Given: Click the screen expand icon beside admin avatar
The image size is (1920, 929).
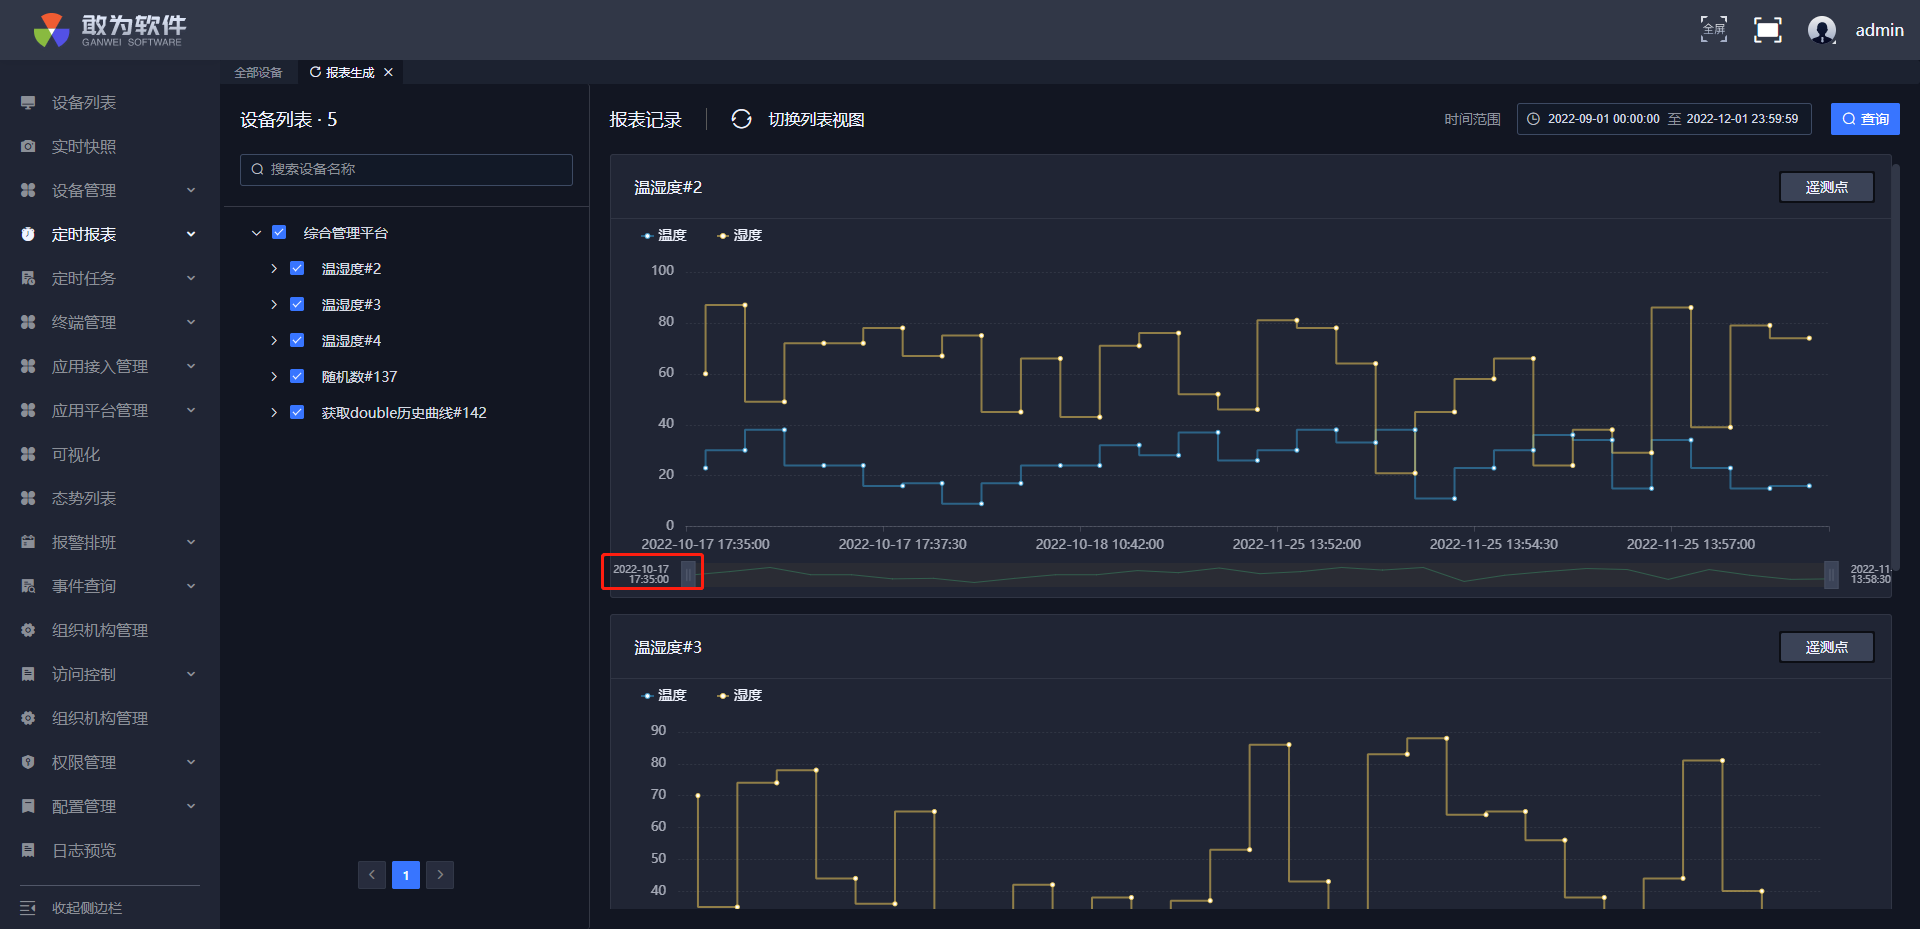Looking at the screenshot, I should (1767, 30).
